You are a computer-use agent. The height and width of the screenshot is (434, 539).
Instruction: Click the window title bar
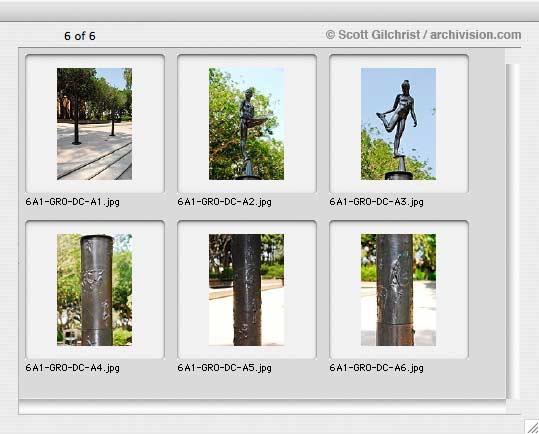click(x=270, y=11)
